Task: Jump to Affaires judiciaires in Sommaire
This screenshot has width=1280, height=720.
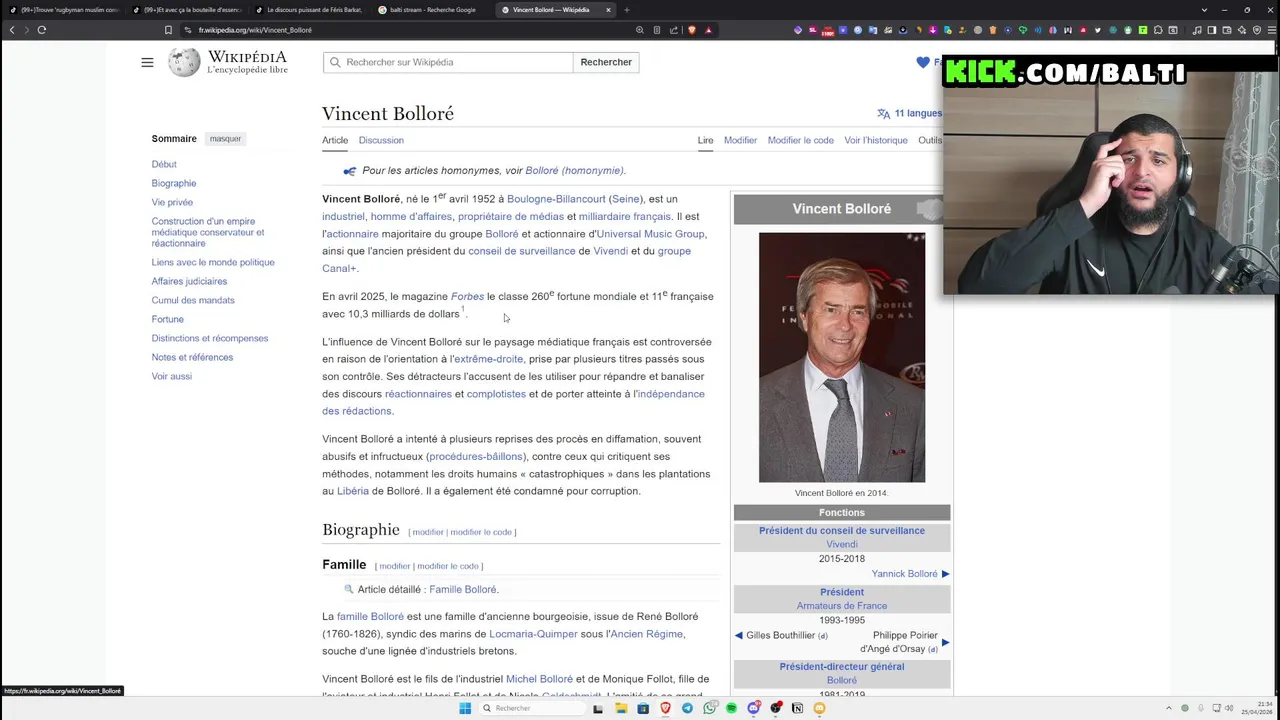Action: point(189,281)
